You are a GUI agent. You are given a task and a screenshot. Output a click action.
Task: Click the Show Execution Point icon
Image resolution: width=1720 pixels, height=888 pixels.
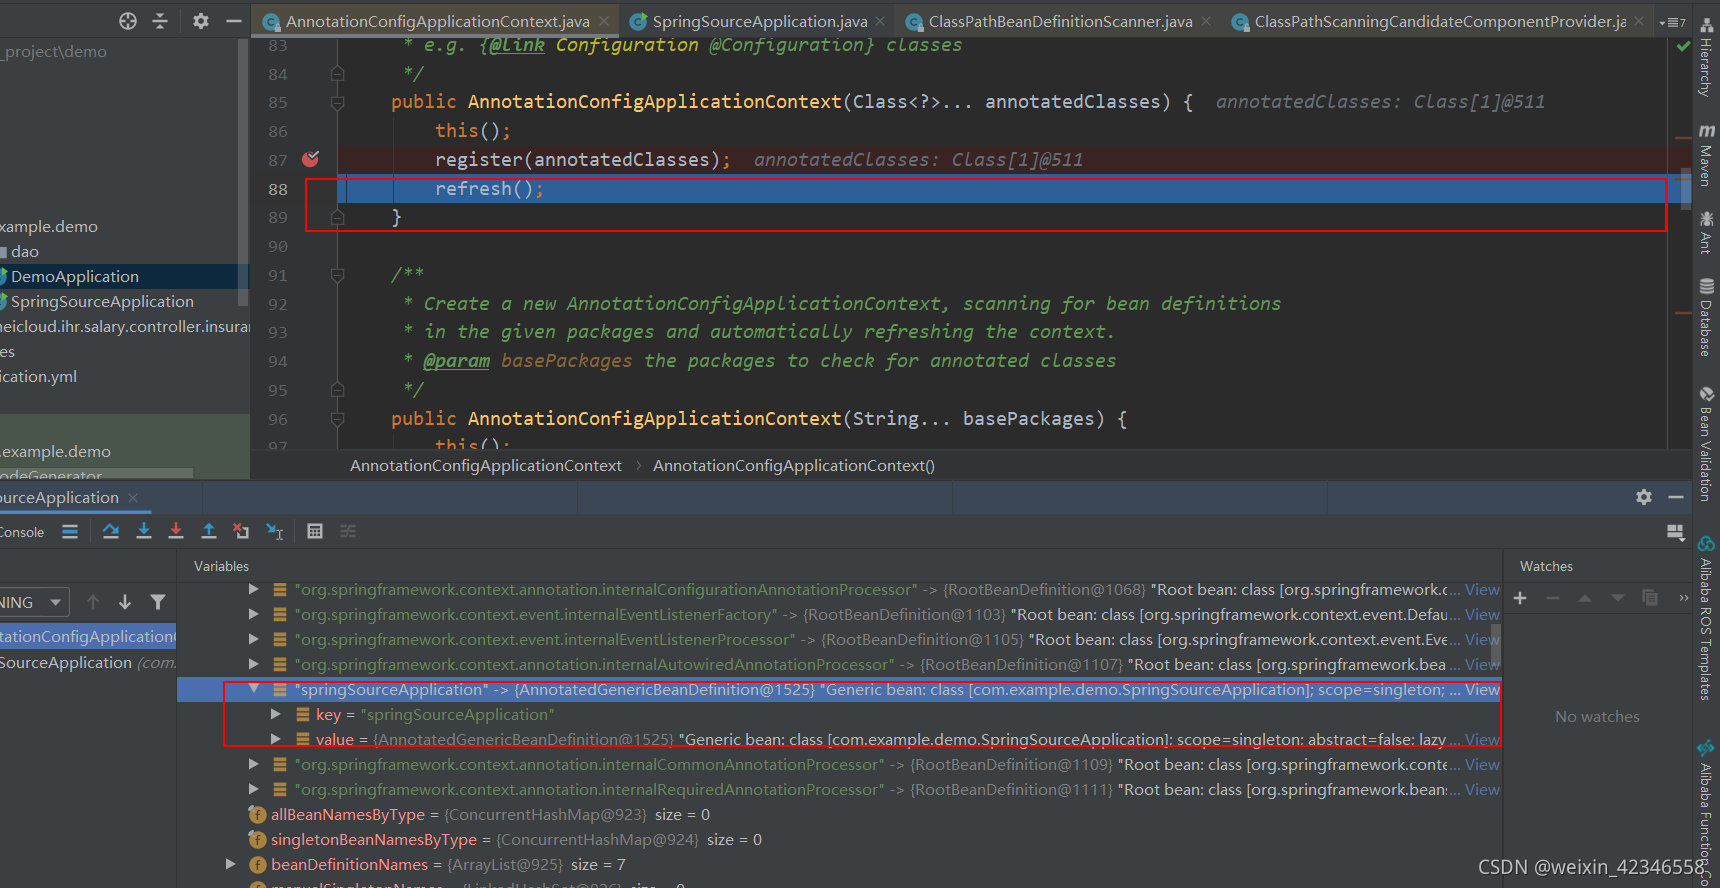coord(70,532)
